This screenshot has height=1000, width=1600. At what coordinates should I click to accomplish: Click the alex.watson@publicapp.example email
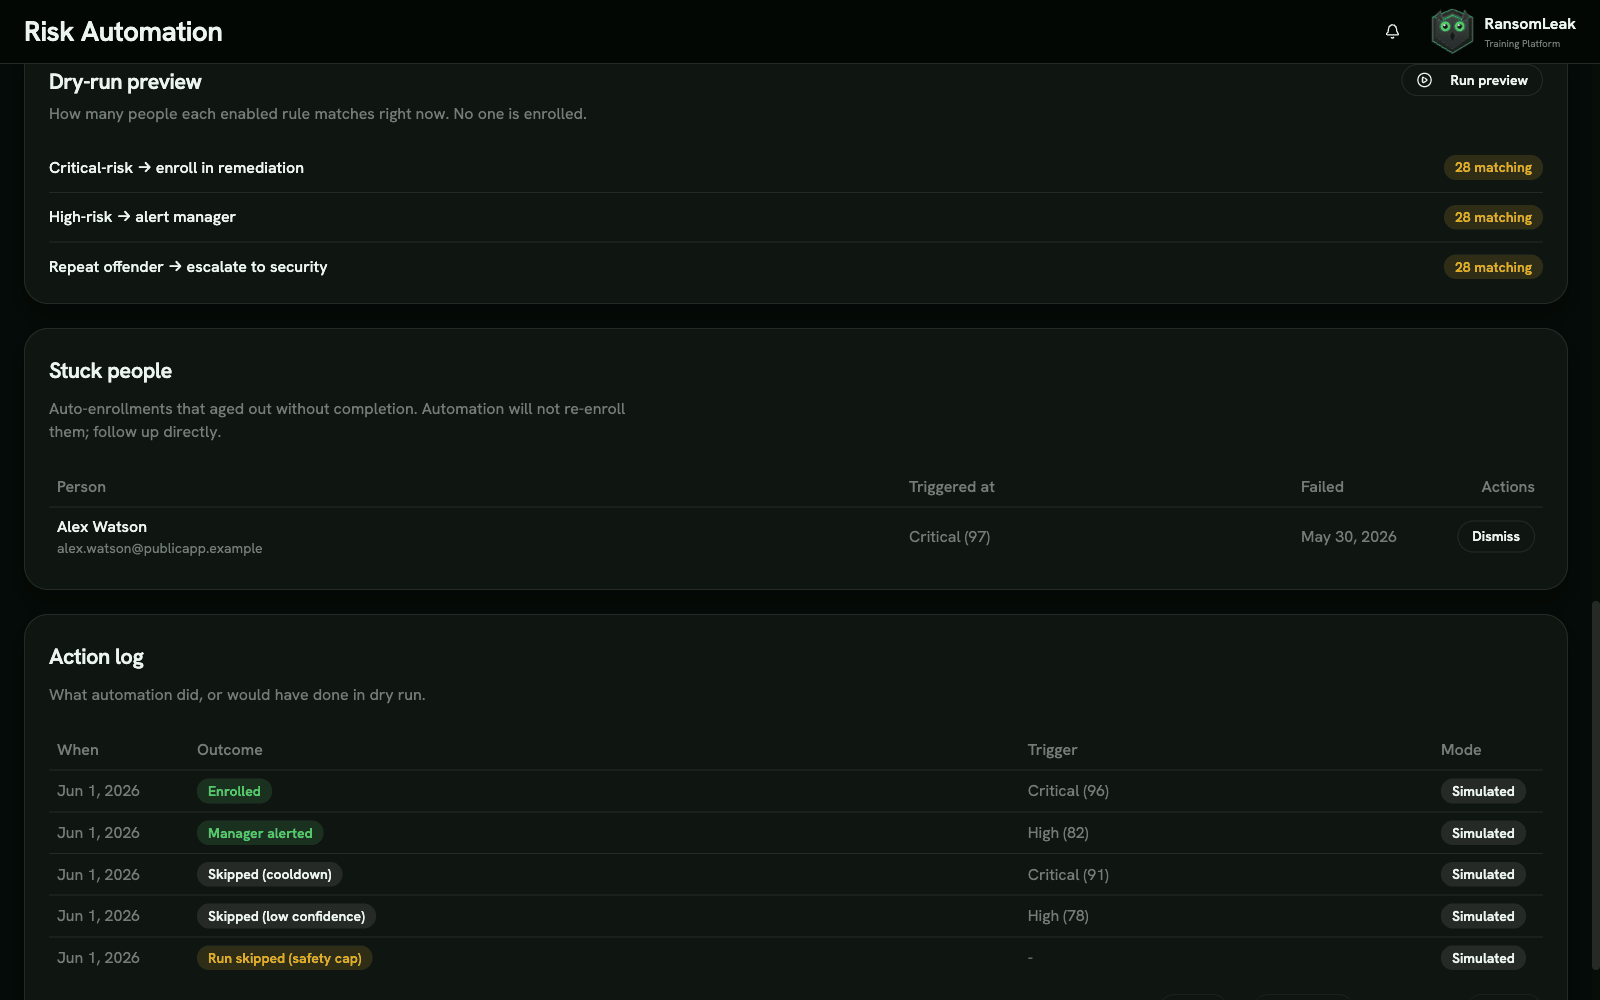coord(160,549)
